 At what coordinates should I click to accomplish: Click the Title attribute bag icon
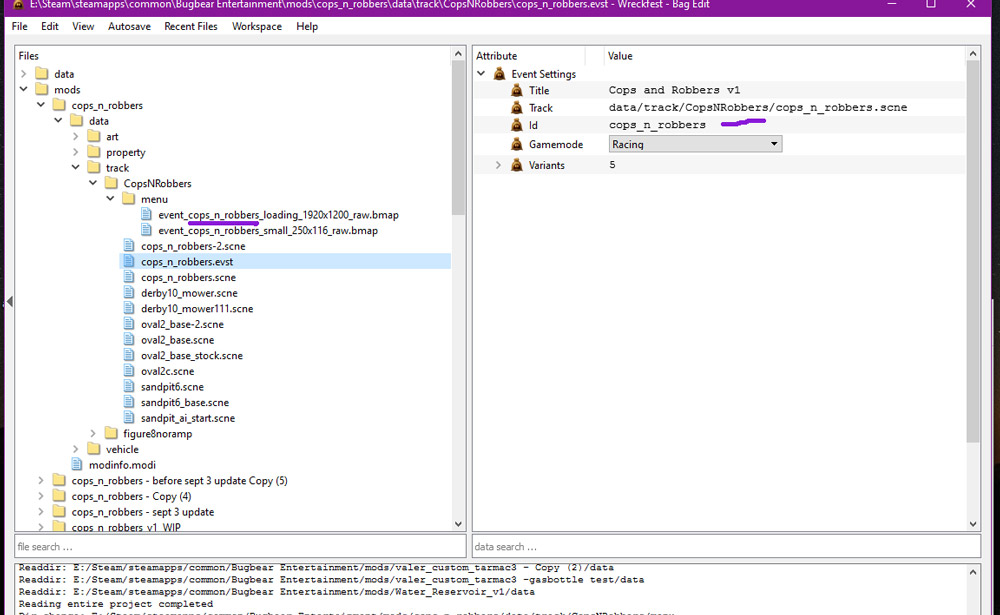(517, 91)
